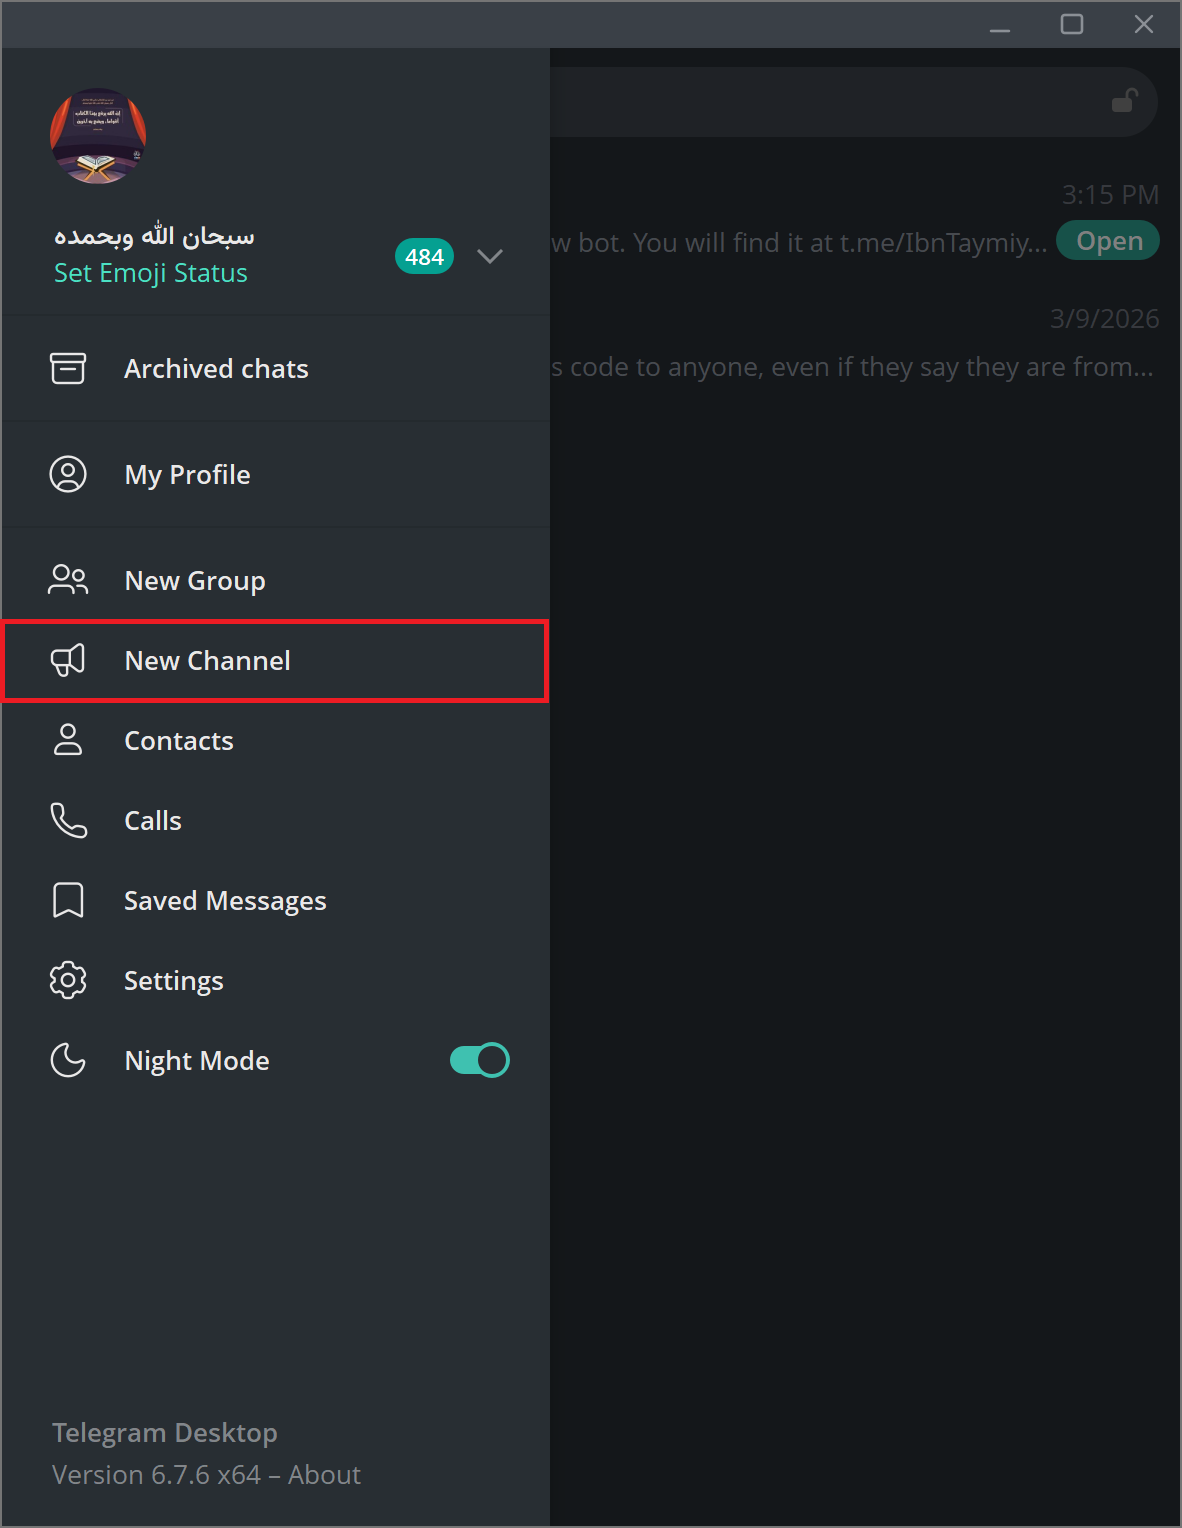
Task: Click the Set Emoji Status link
Action: coord(151,273)
